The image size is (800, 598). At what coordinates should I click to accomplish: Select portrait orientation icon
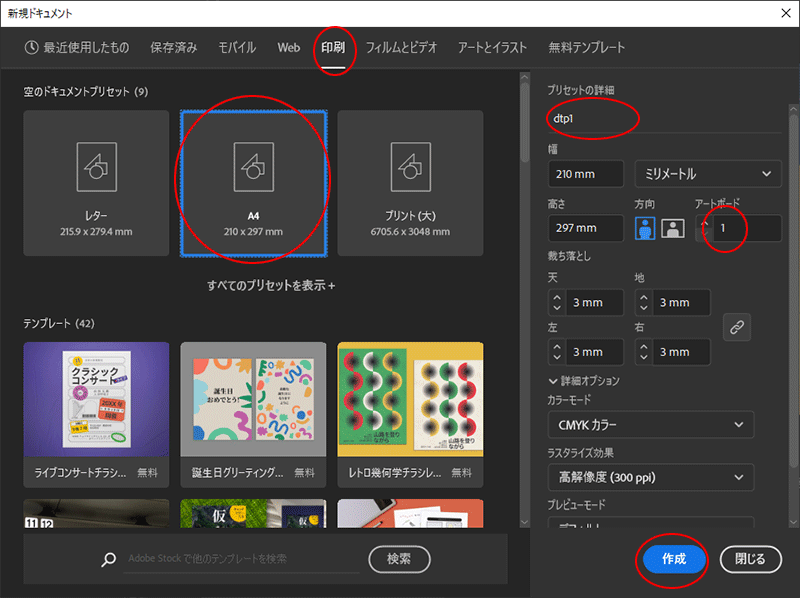tap(645, 228)
